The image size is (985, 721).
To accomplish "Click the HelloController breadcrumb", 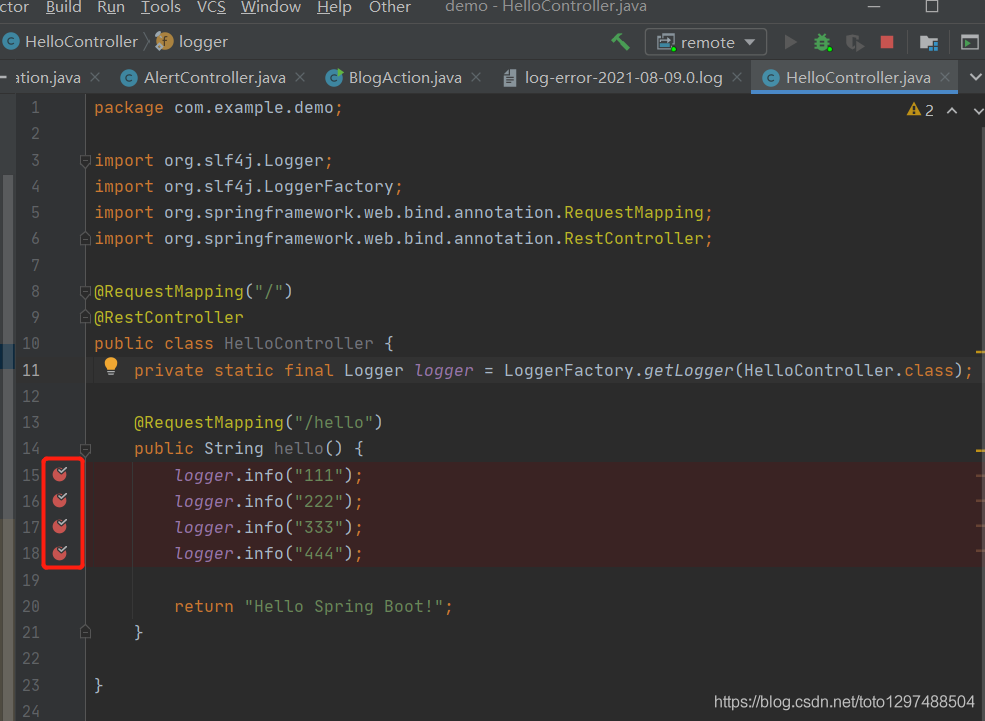I will point(81,42).
